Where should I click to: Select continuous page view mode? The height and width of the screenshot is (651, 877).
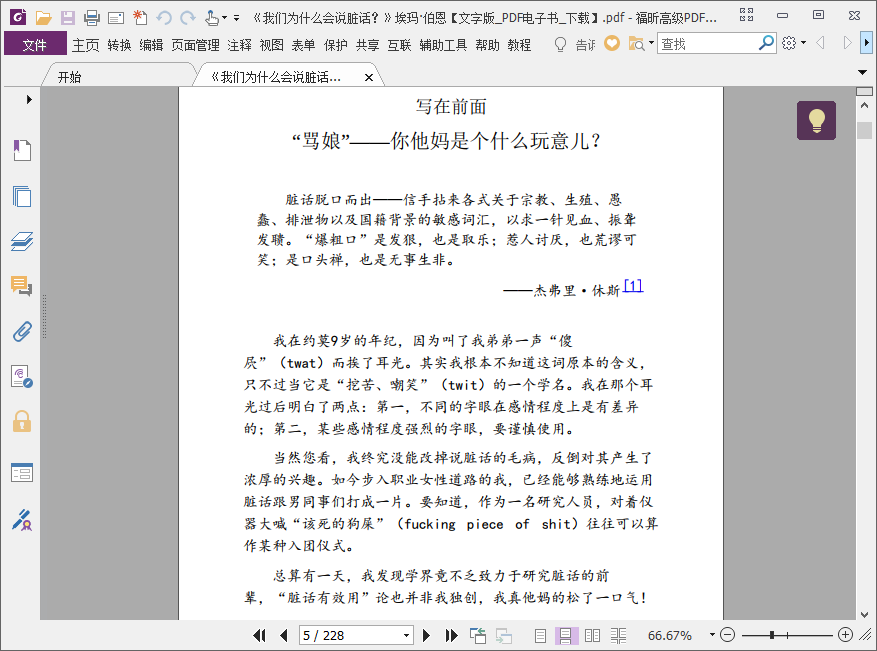(565, 635)
